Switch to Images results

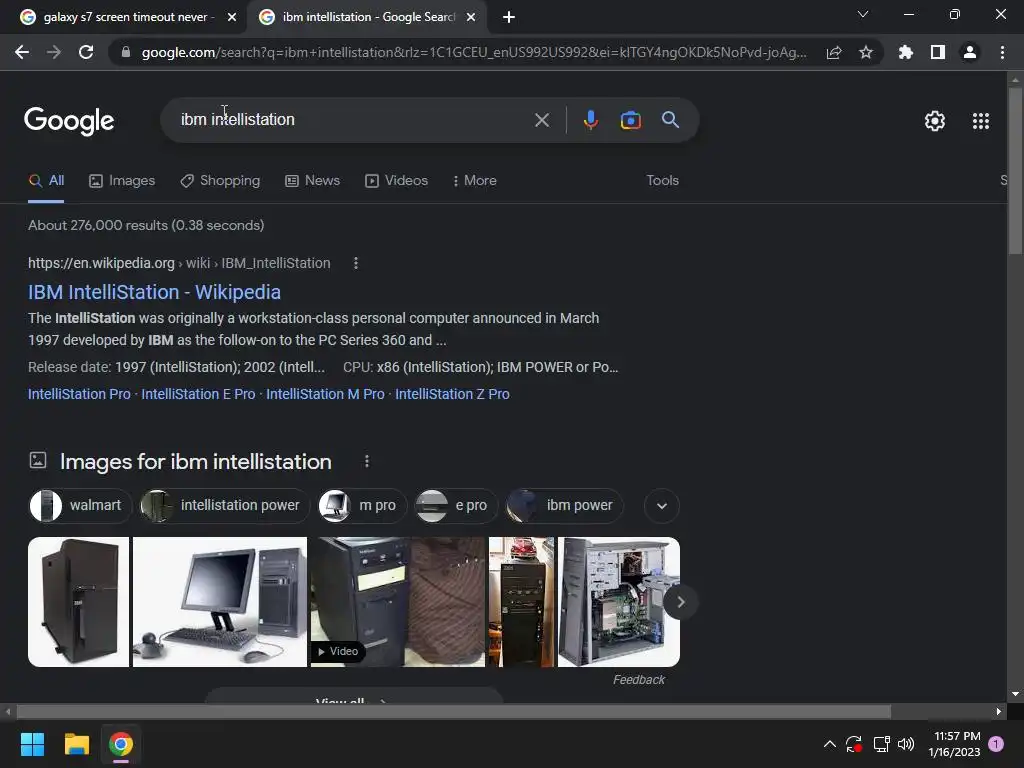pos(122,181)
